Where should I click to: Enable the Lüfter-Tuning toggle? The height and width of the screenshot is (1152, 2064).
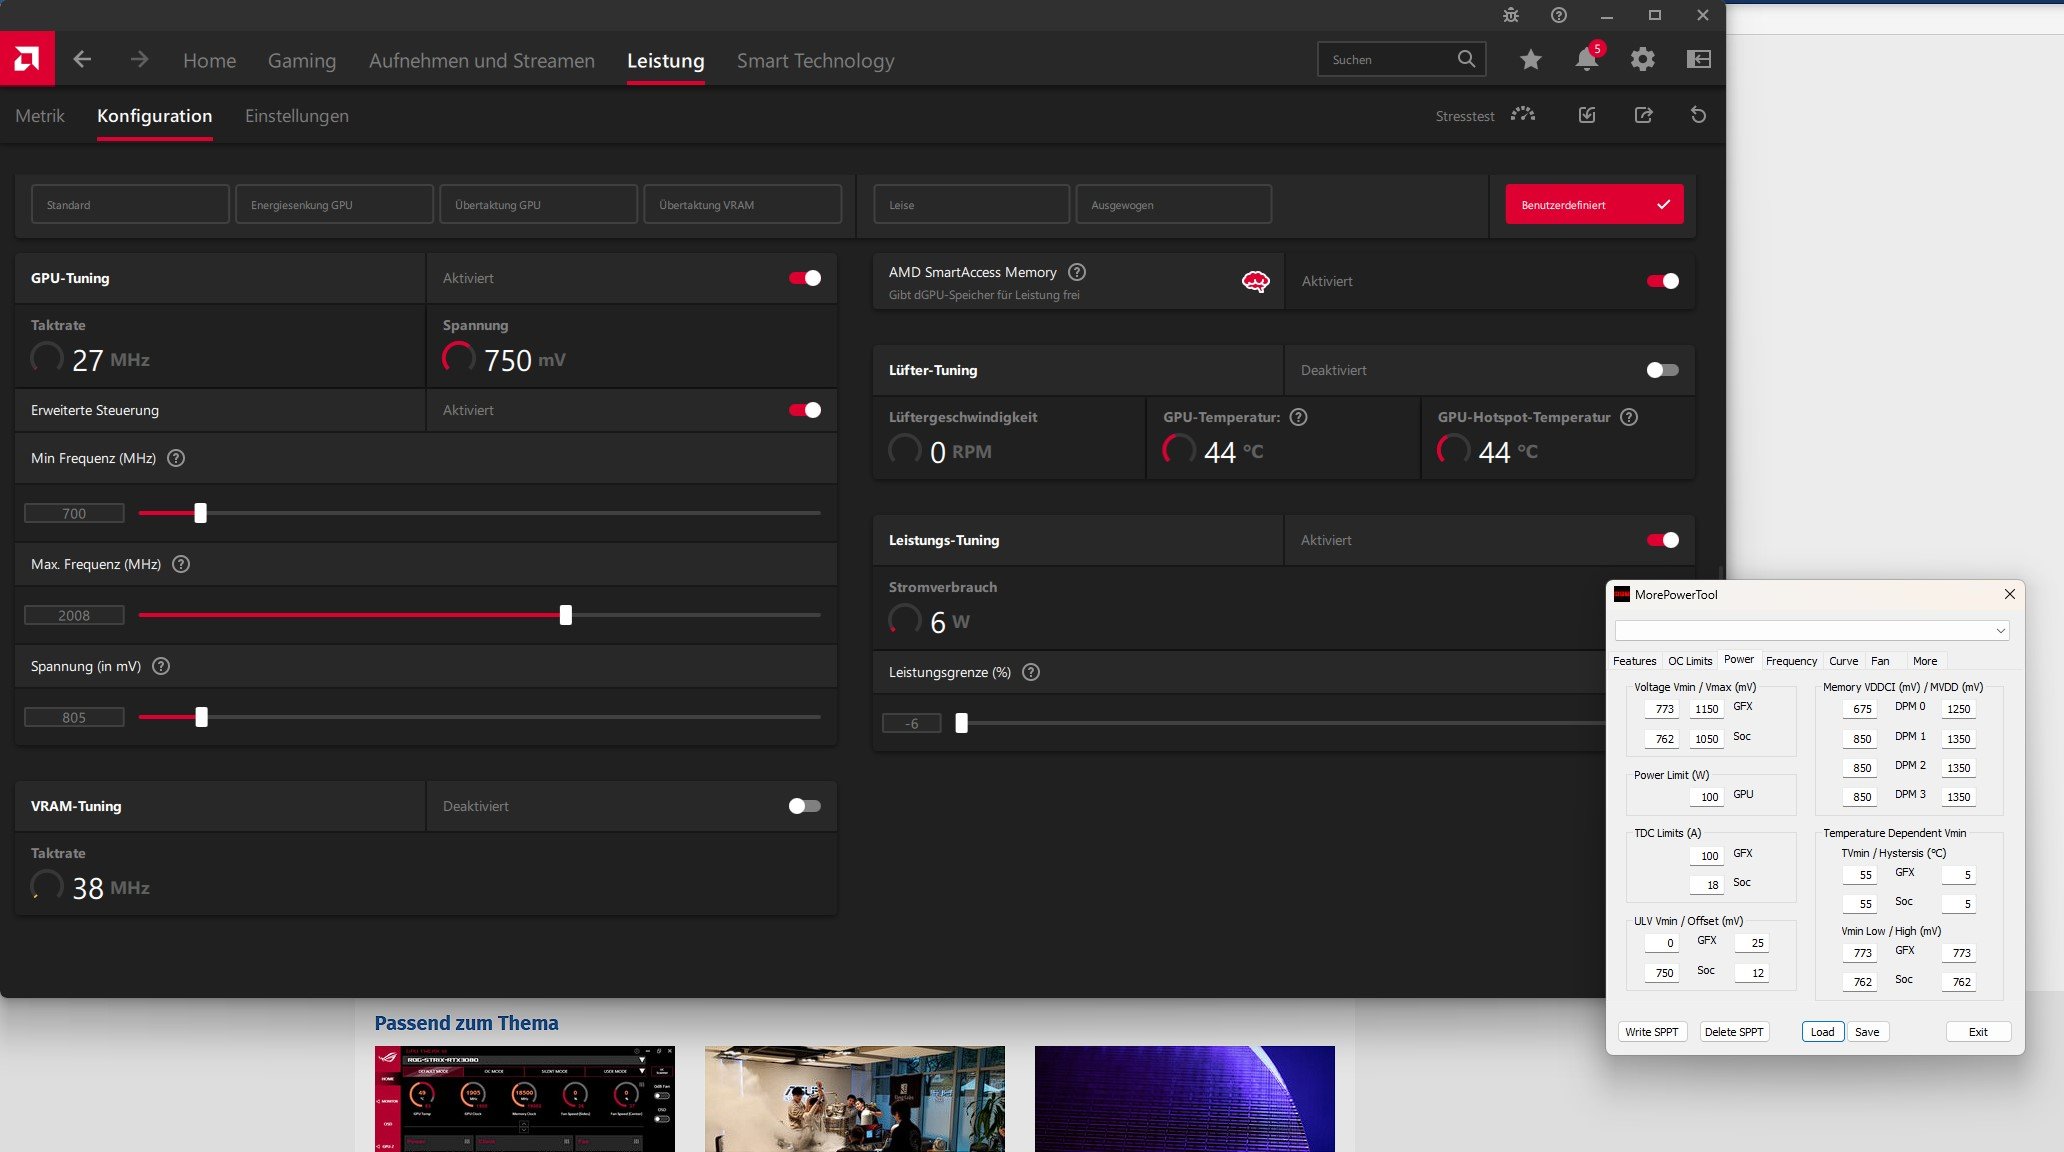click(1662, 370)
